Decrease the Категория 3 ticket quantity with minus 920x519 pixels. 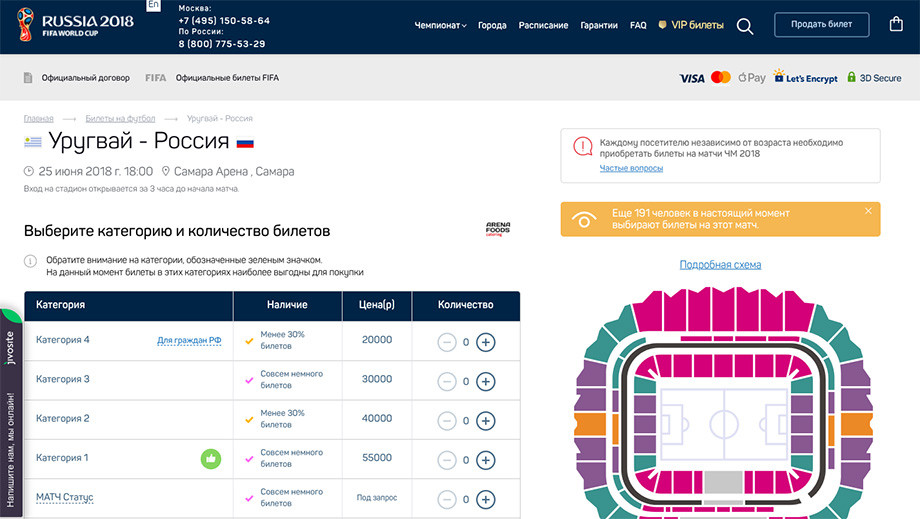click(x=447, y=381)
